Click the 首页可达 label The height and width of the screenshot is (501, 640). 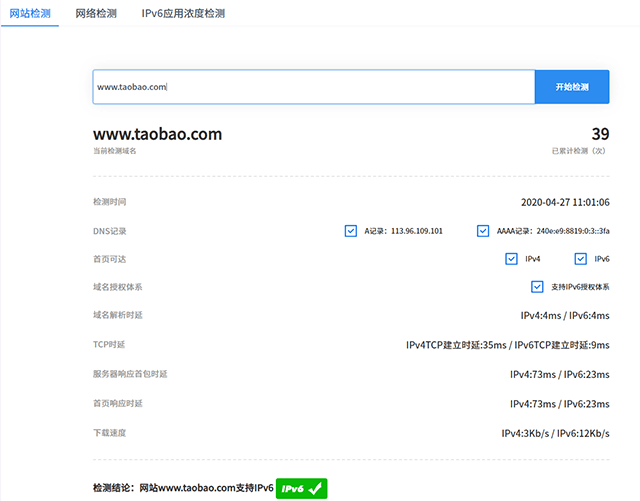click(109, 259)
